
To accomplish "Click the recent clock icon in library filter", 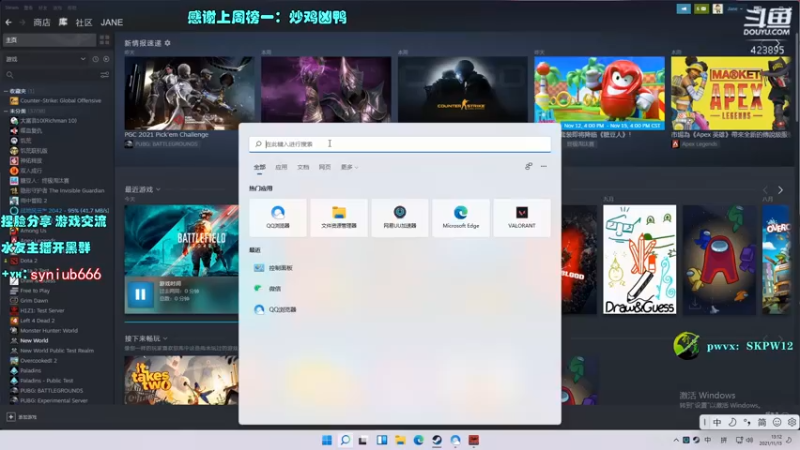I will pyautogui.click(x=95, y=59).
